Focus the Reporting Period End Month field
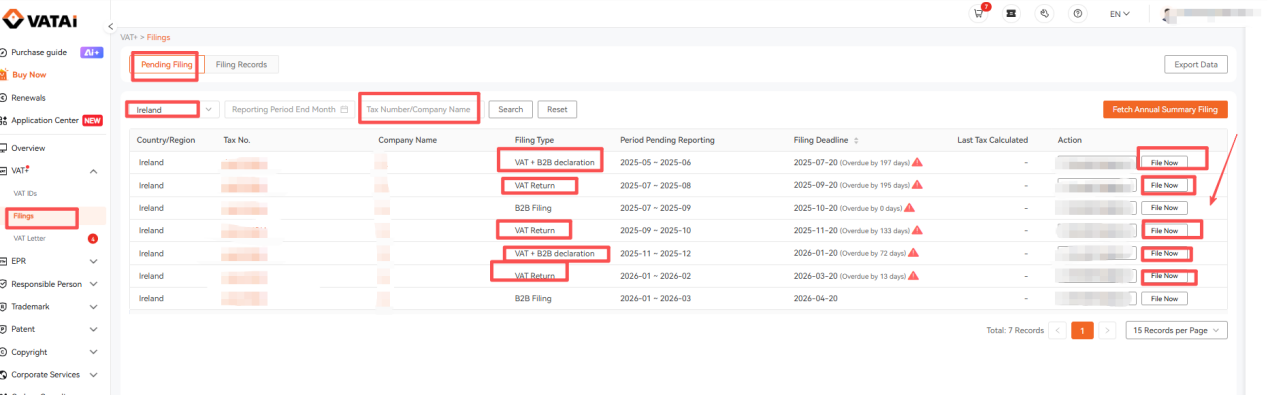Image resolution: width=1268 pixels, height=395 pixels. point(289,109)
